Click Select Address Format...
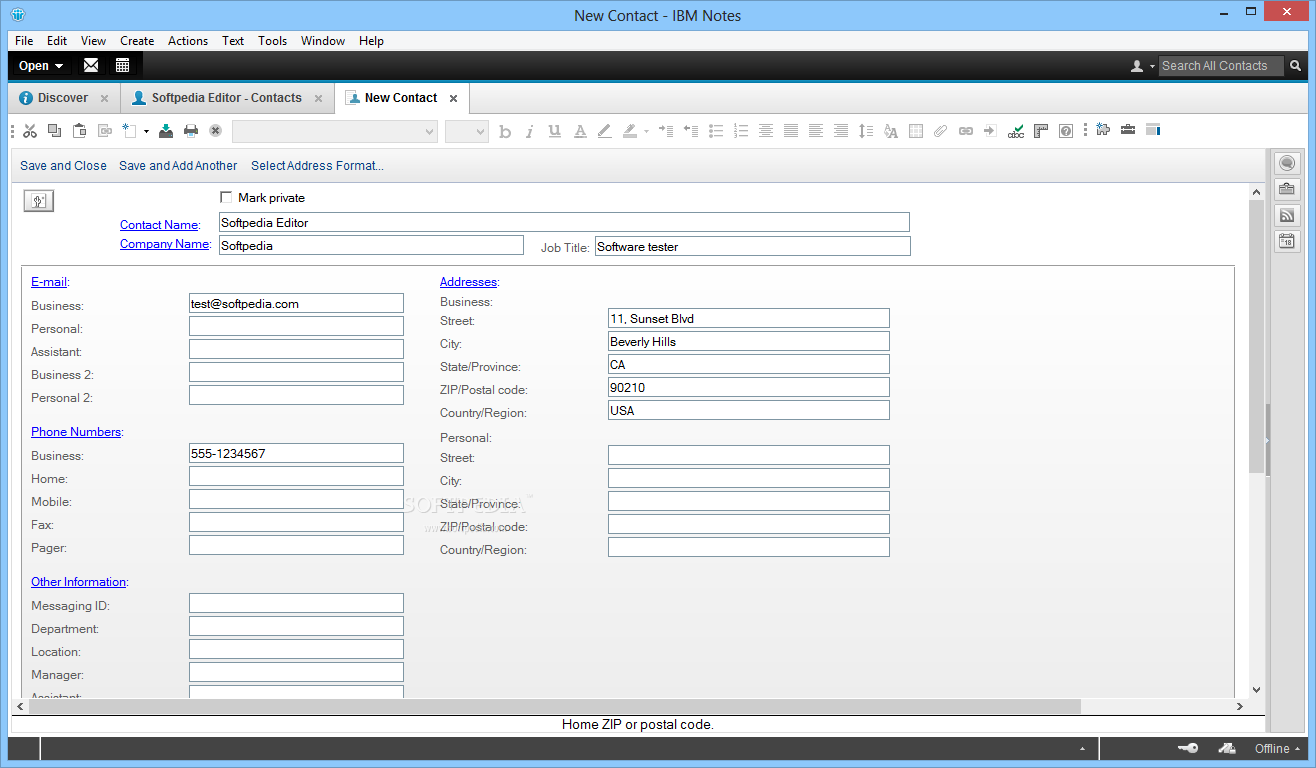Image resolution: width=1316 pixels, height=768 pixels. coord(317,166)
